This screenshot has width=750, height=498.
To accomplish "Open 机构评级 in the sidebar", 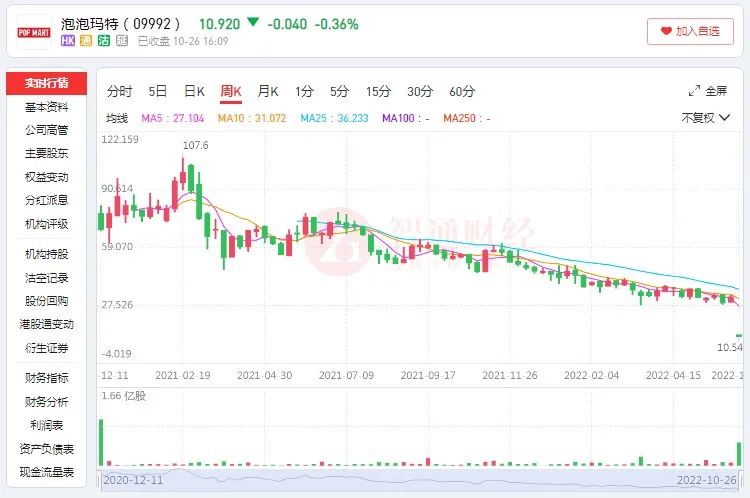I will [x=46, y=224].
